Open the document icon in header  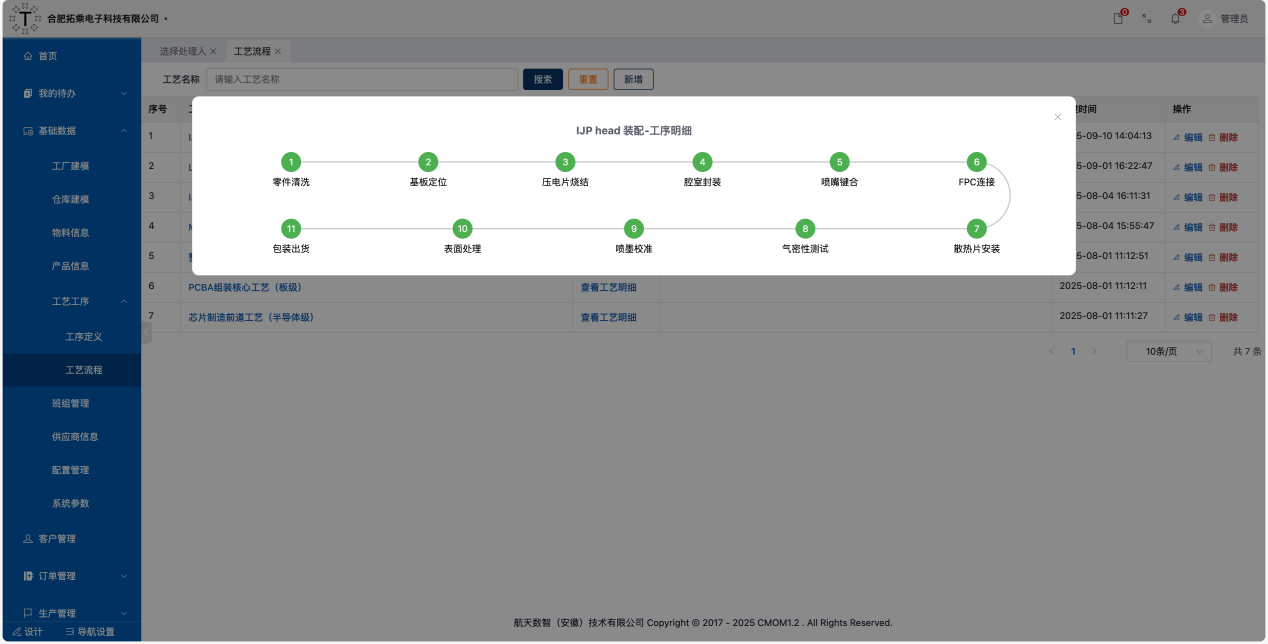coord(1118,18)
